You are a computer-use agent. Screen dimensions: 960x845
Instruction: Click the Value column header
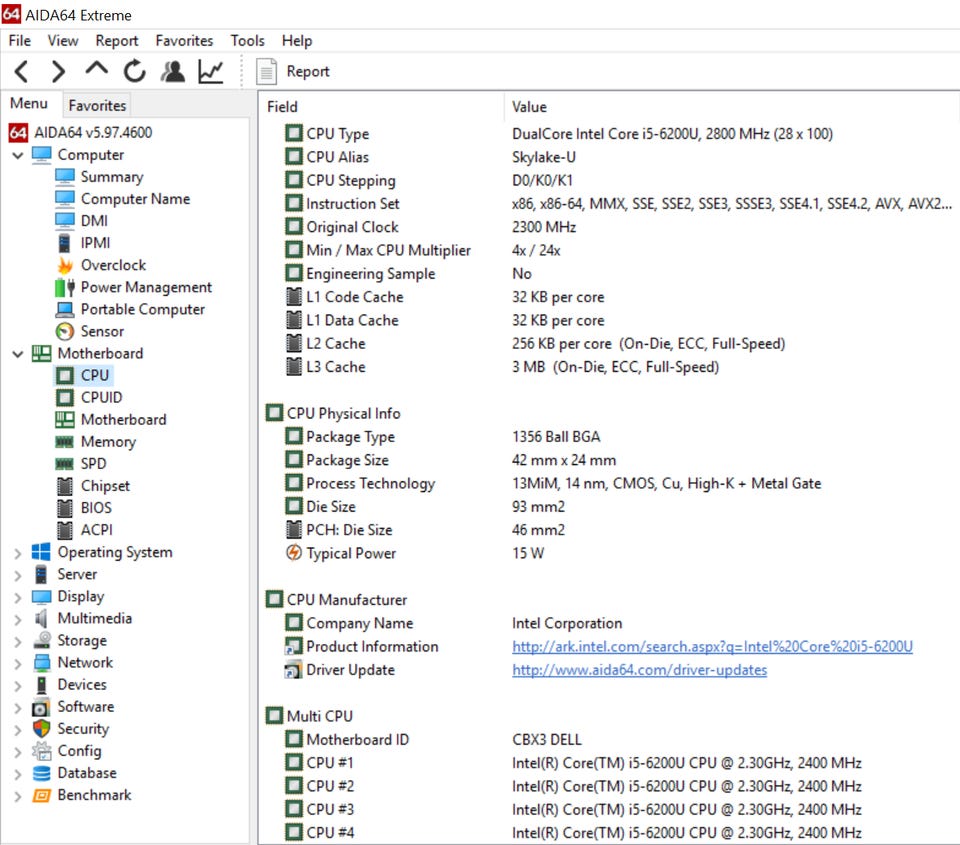tap(529, 107)
